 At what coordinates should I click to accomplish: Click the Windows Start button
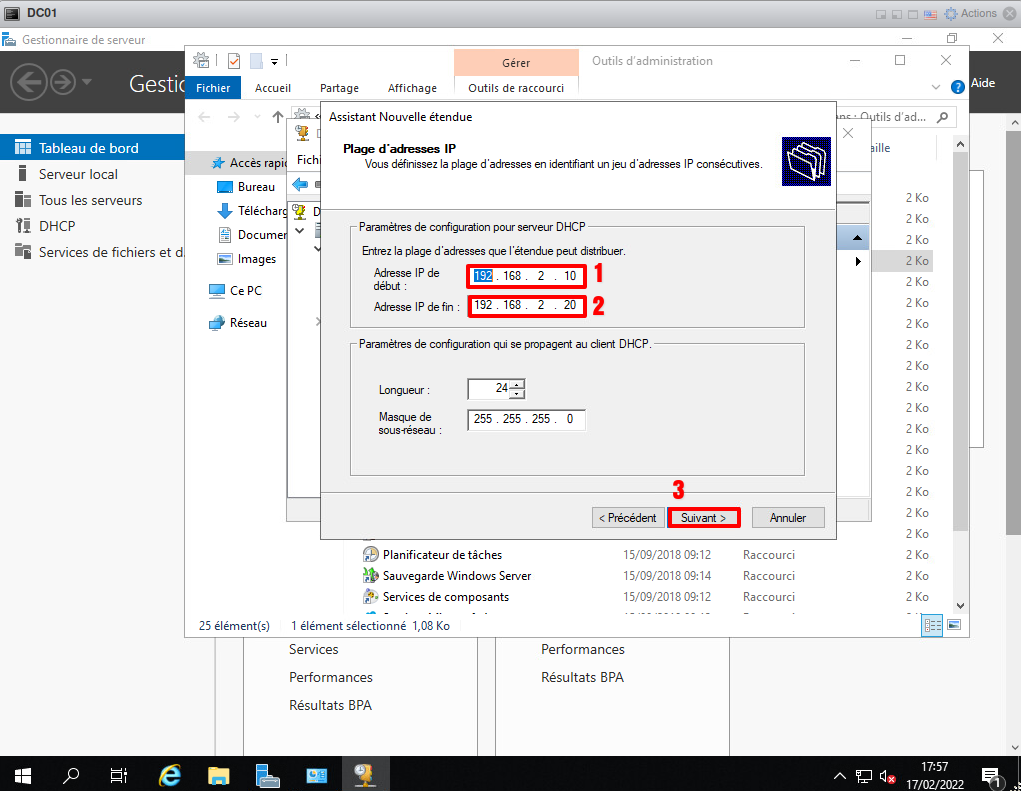click(23, 775)
